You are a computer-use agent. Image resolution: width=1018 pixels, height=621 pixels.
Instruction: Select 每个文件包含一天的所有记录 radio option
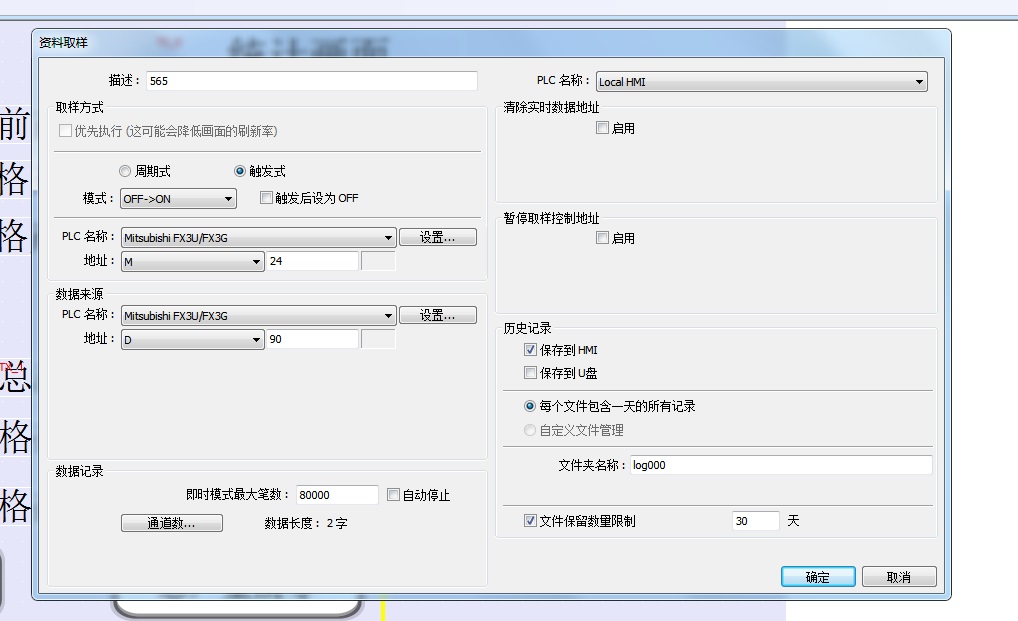point(531,407)
